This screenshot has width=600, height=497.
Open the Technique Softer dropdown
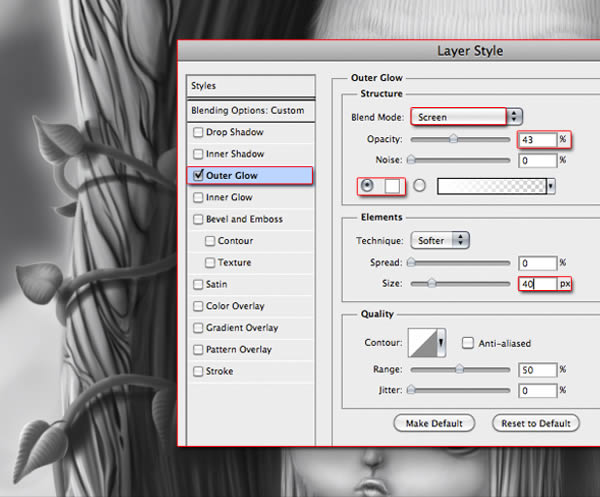tap(440, 241)
